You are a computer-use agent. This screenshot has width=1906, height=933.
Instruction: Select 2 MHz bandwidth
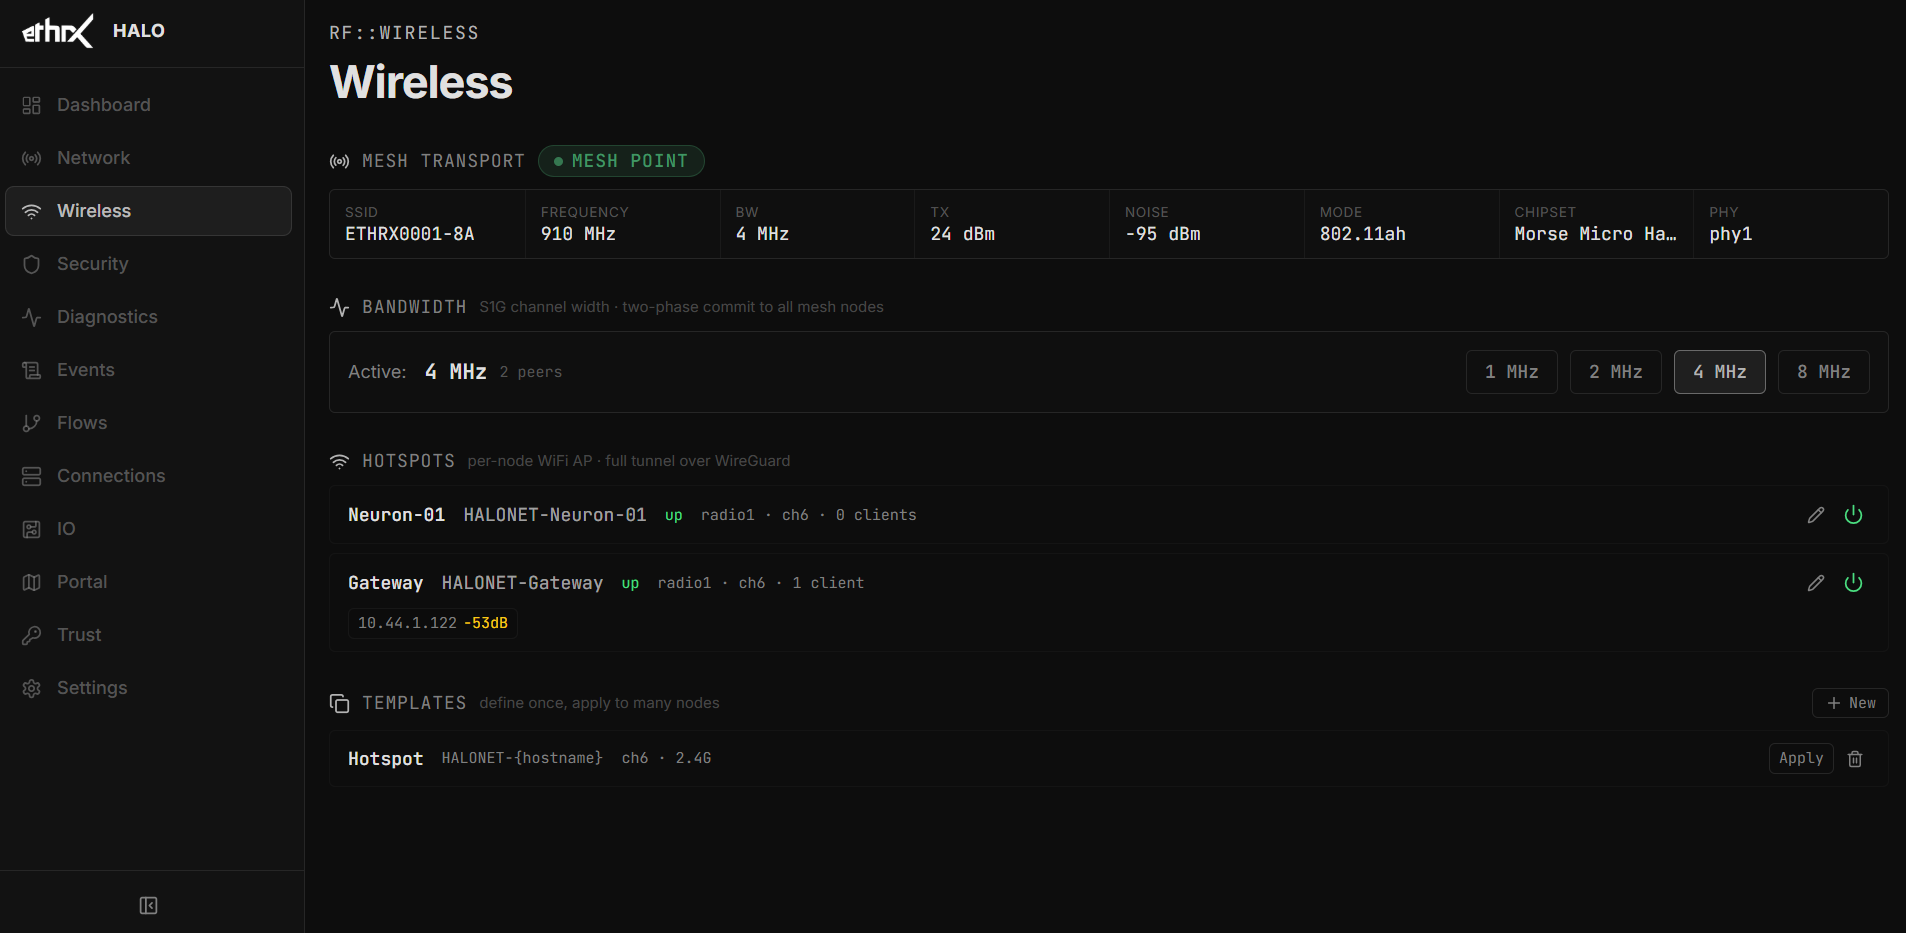1616,372
